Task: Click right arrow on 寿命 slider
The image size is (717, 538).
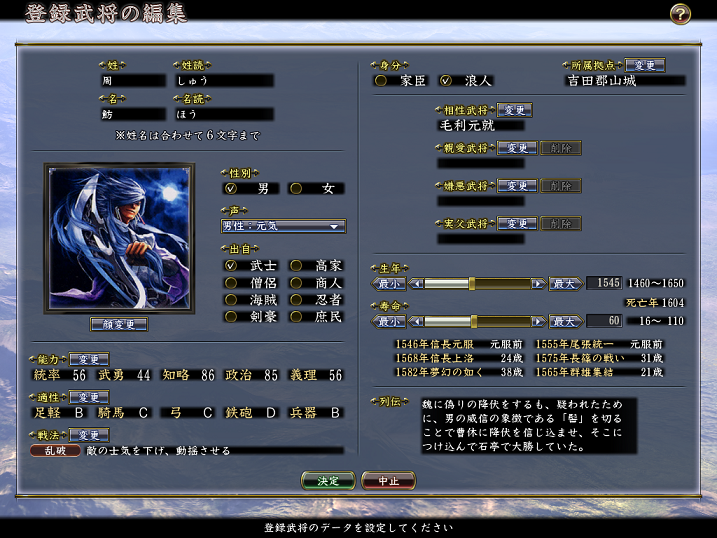Action: pos(538,321)
